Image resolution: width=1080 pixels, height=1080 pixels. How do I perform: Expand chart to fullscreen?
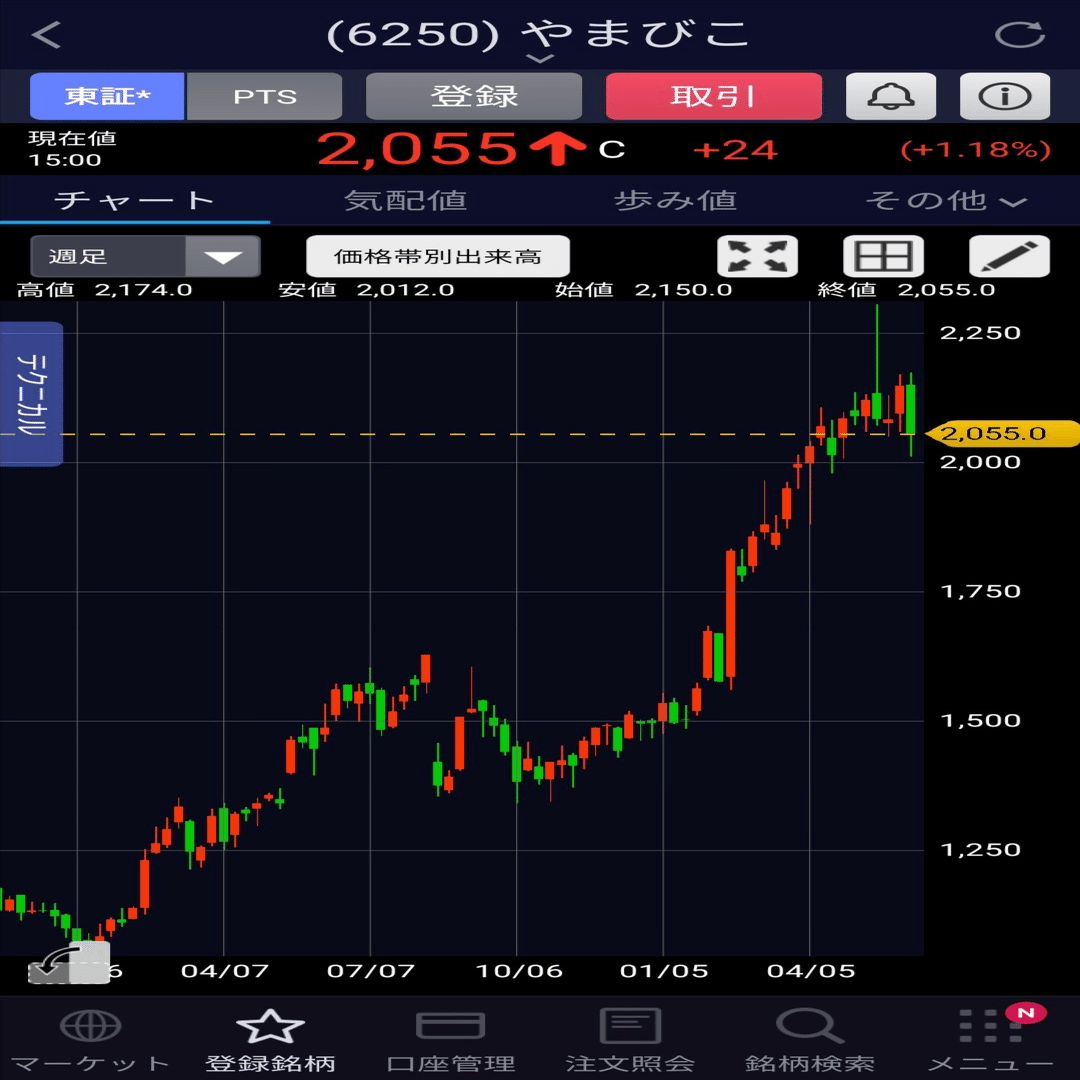coord(758,256)
